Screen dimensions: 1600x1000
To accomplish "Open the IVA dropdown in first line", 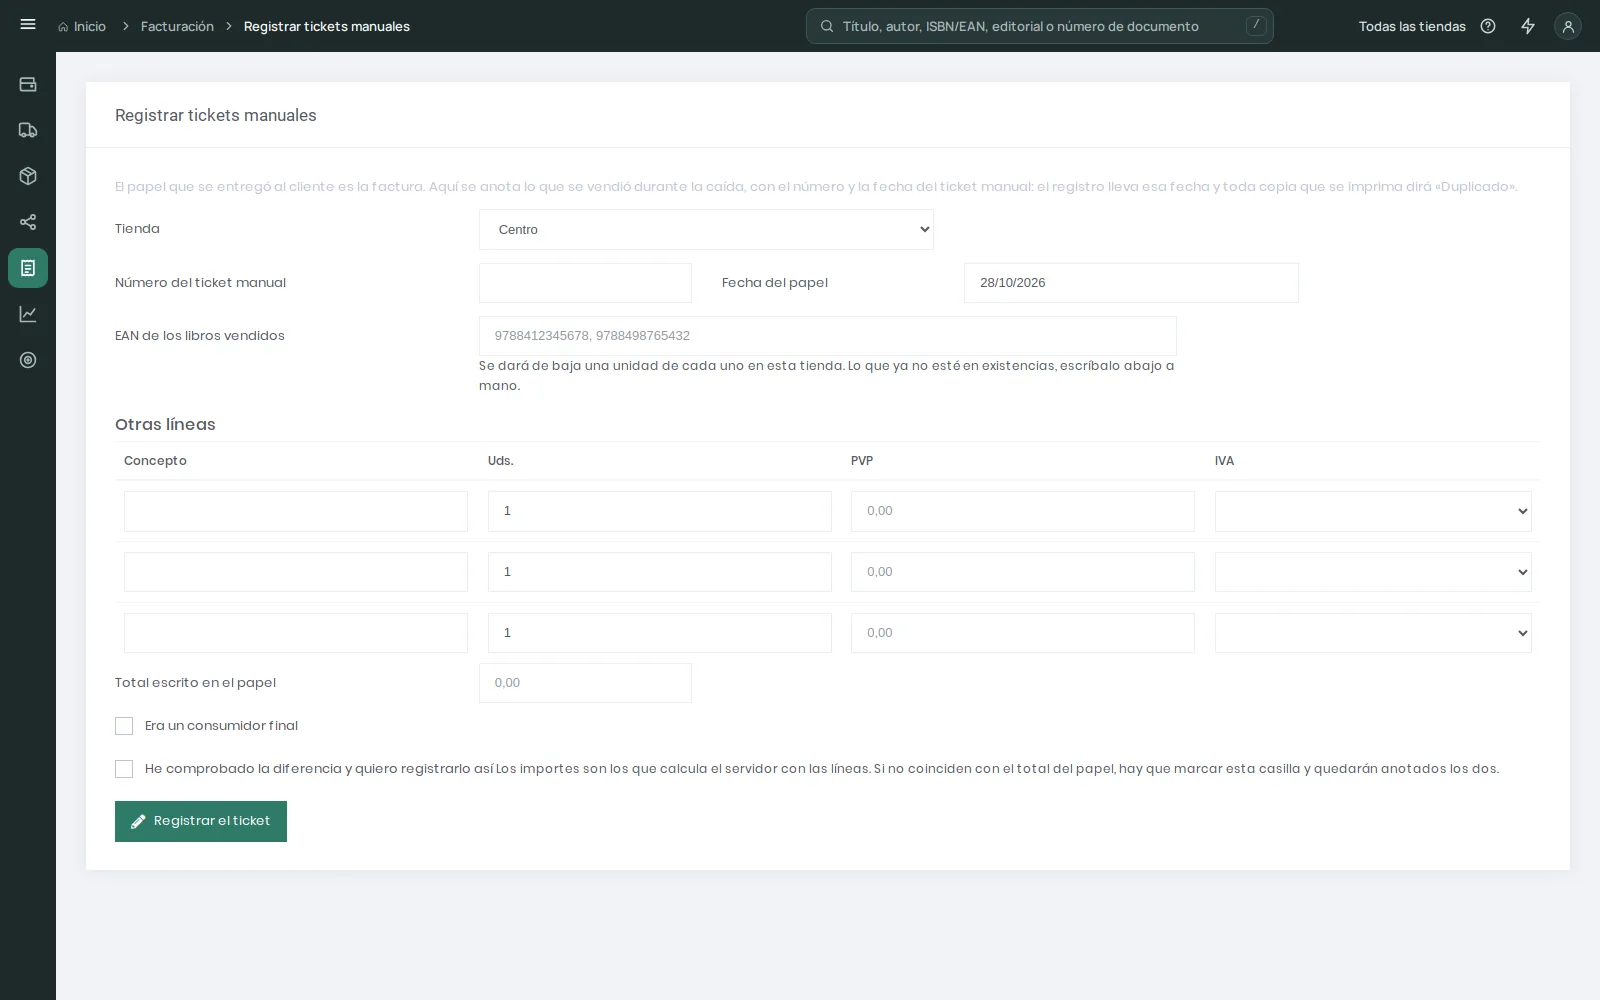I will (x=1373, y=511).
